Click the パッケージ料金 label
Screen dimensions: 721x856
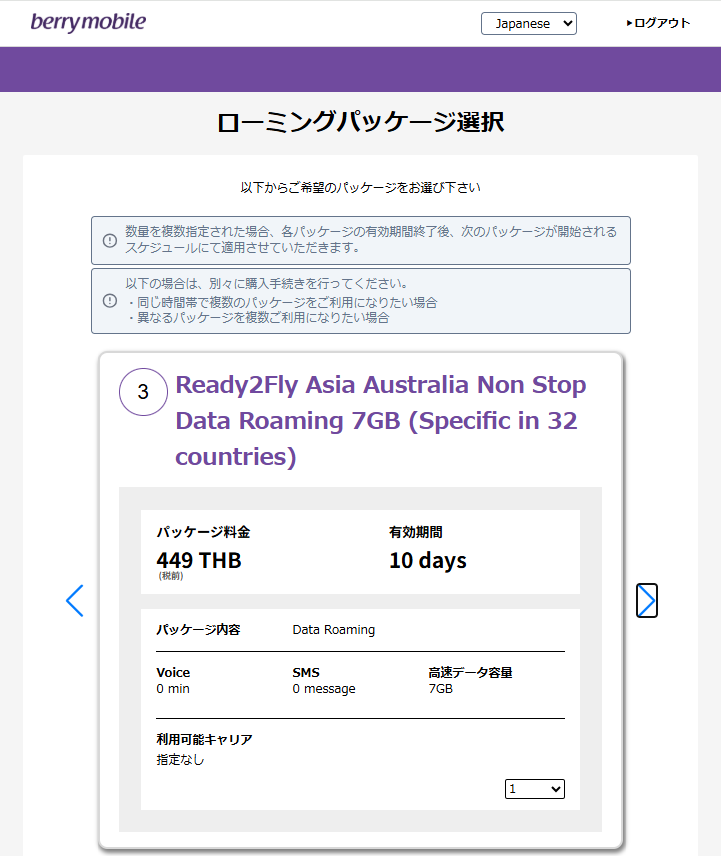point(203,532)
